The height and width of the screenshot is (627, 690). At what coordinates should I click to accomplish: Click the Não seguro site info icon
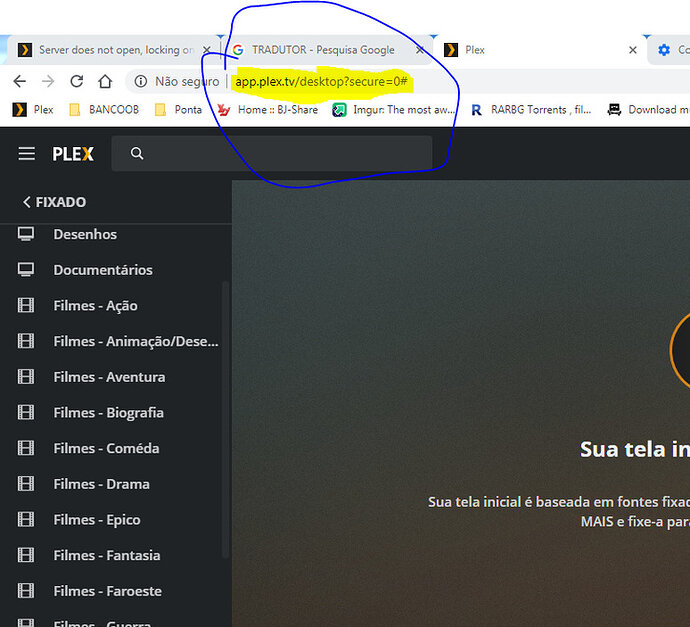pos(141,81)
